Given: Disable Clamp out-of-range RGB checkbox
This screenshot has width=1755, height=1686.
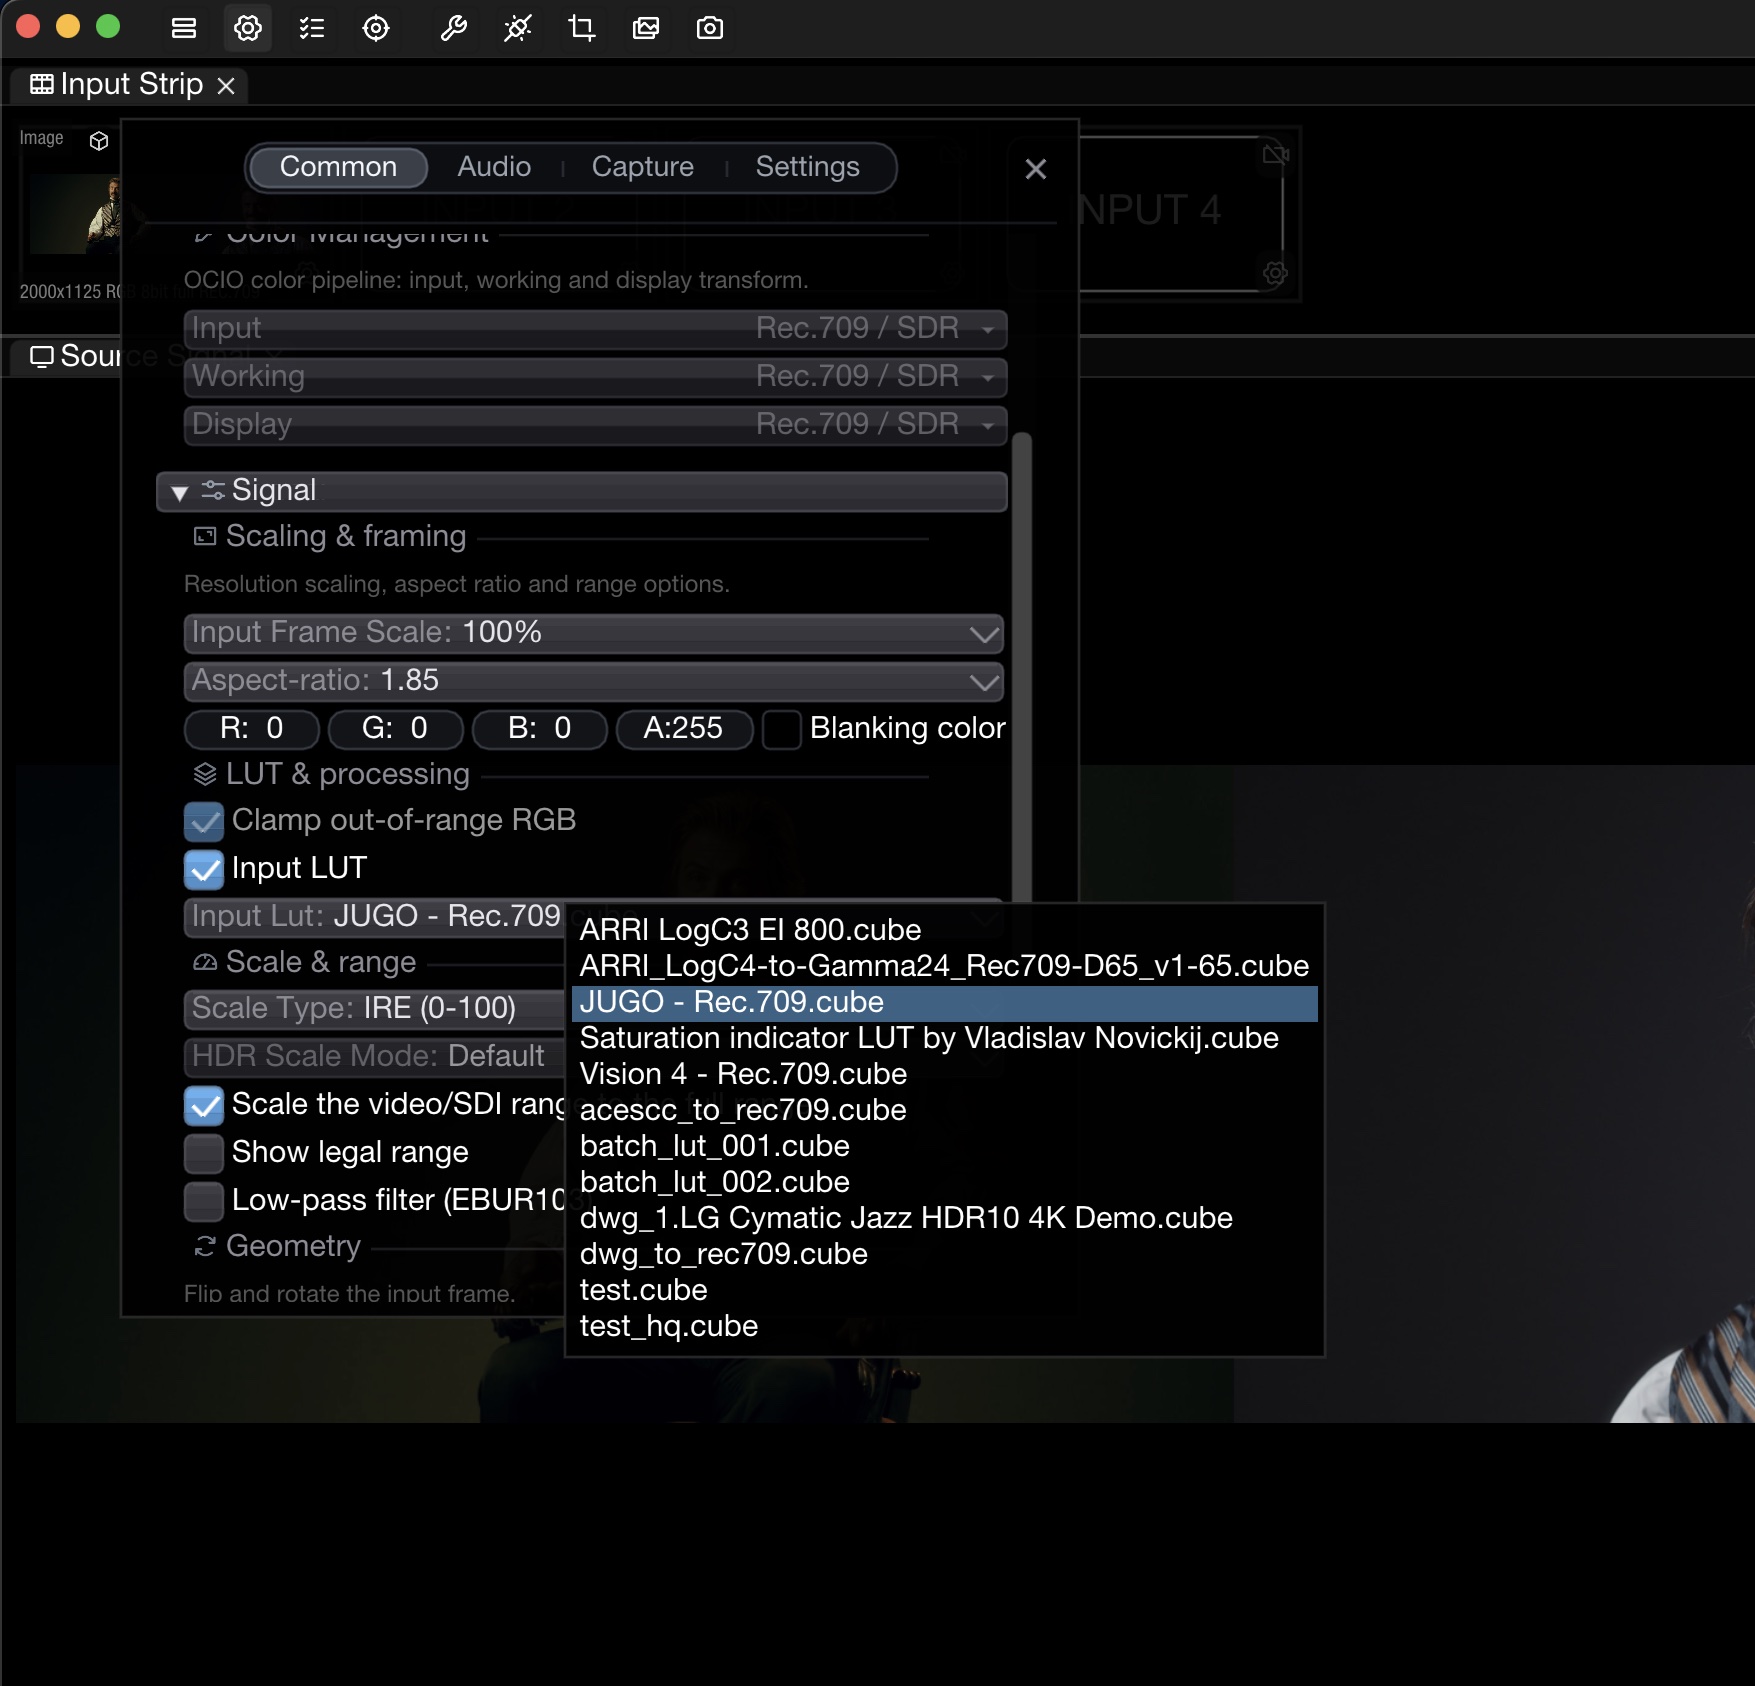Looking at the screenshot, I should click(204, 821).
